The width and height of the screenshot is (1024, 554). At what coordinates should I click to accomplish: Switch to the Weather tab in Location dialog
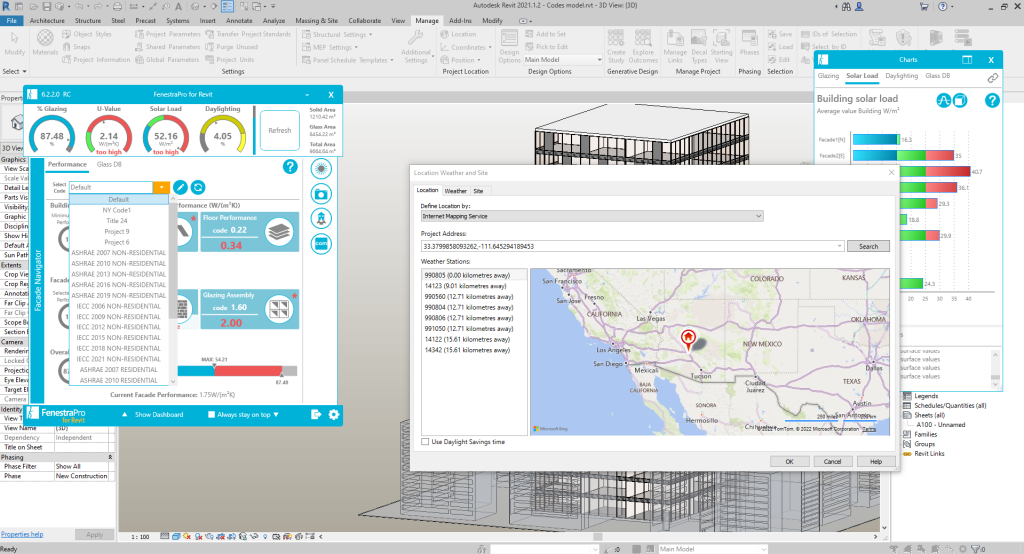[455, 191]
